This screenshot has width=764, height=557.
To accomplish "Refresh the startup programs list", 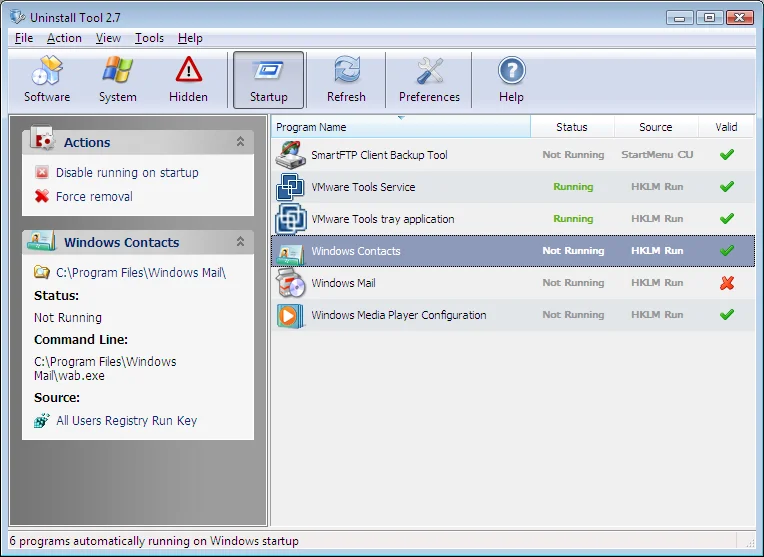I will (346, 80).
